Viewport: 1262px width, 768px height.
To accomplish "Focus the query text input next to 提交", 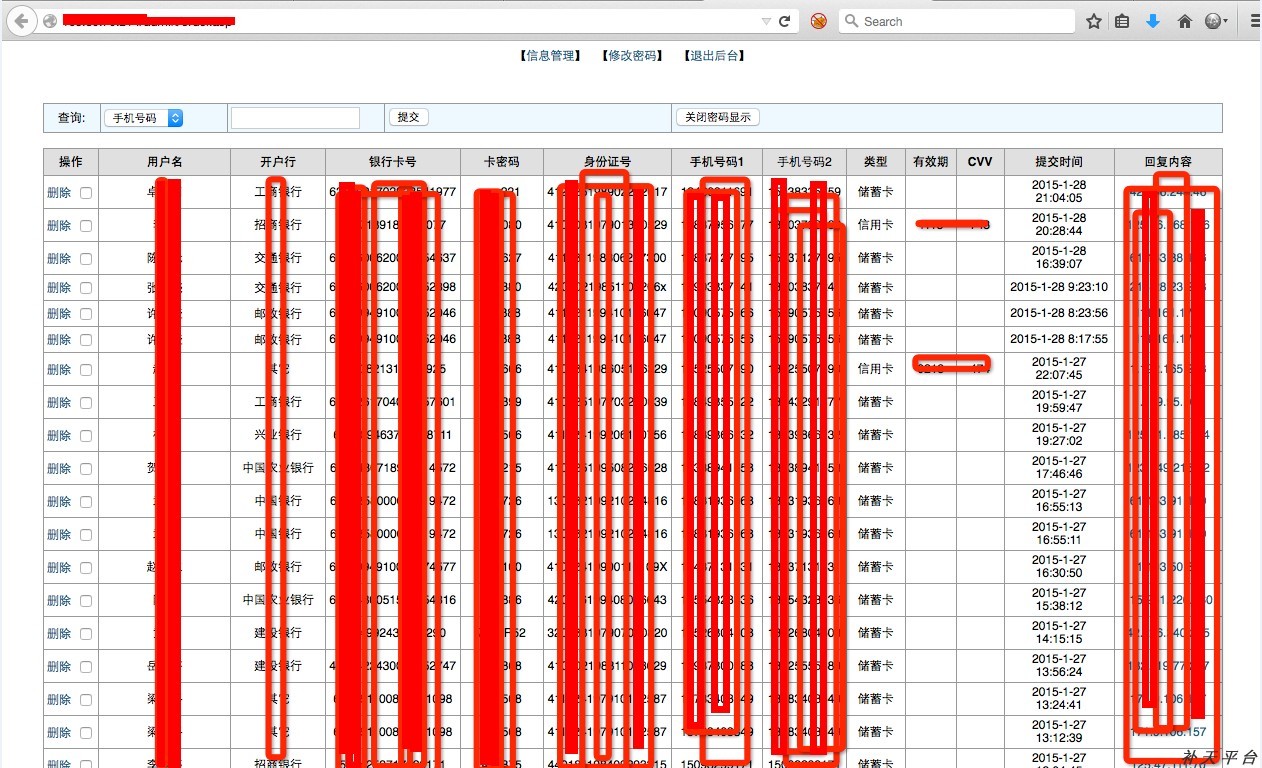I will point(295,118).
